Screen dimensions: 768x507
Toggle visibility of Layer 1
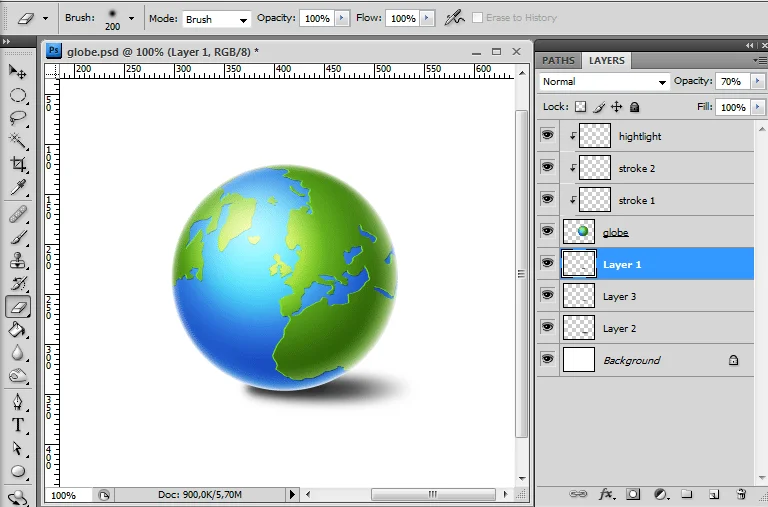[x=548, y=263]
